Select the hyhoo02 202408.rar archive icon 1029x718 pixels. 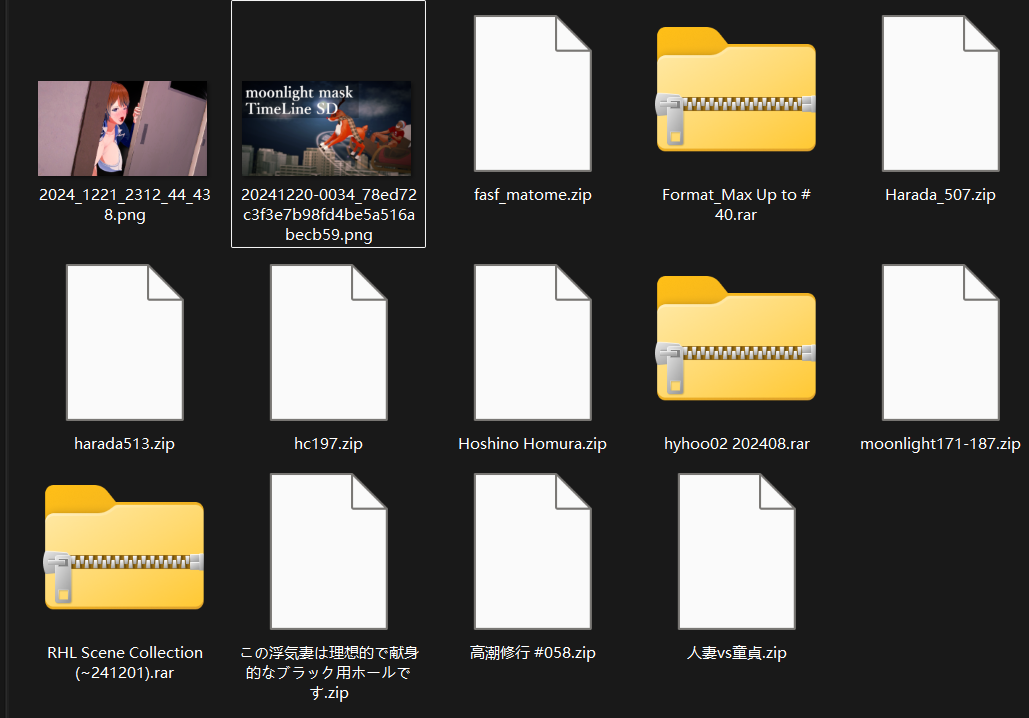736,340
